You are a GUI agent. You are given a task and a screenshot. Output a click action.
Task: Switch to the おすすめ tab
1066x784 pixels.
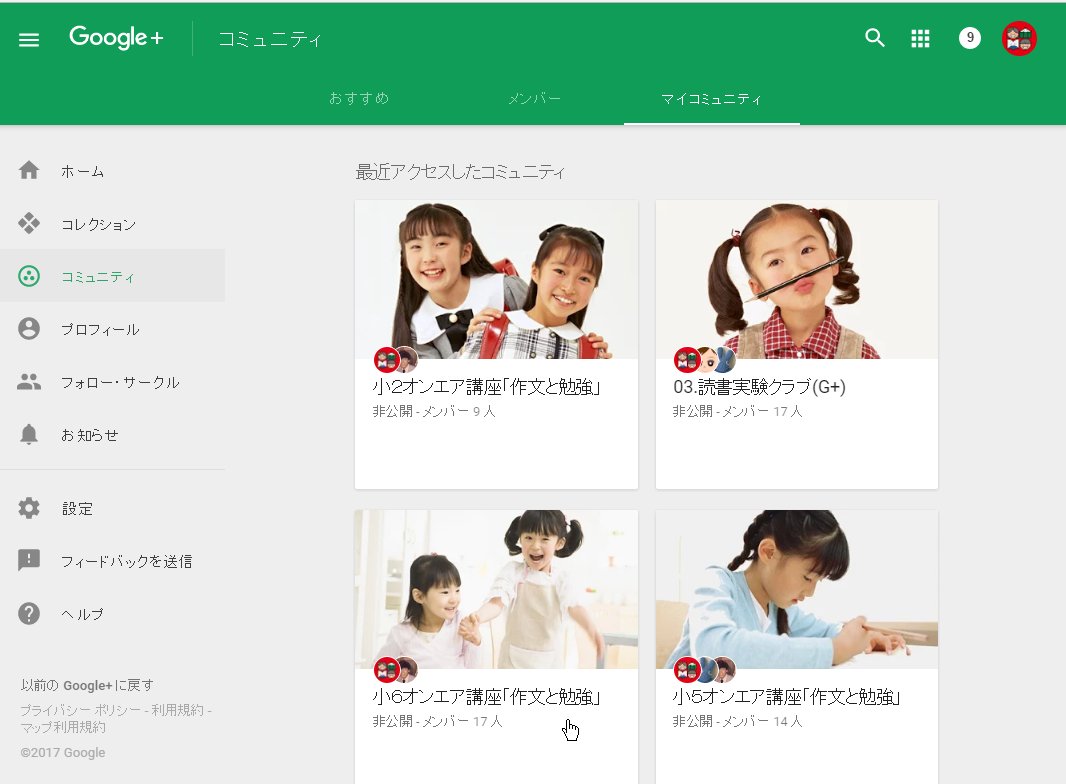(x=359, y=98)
